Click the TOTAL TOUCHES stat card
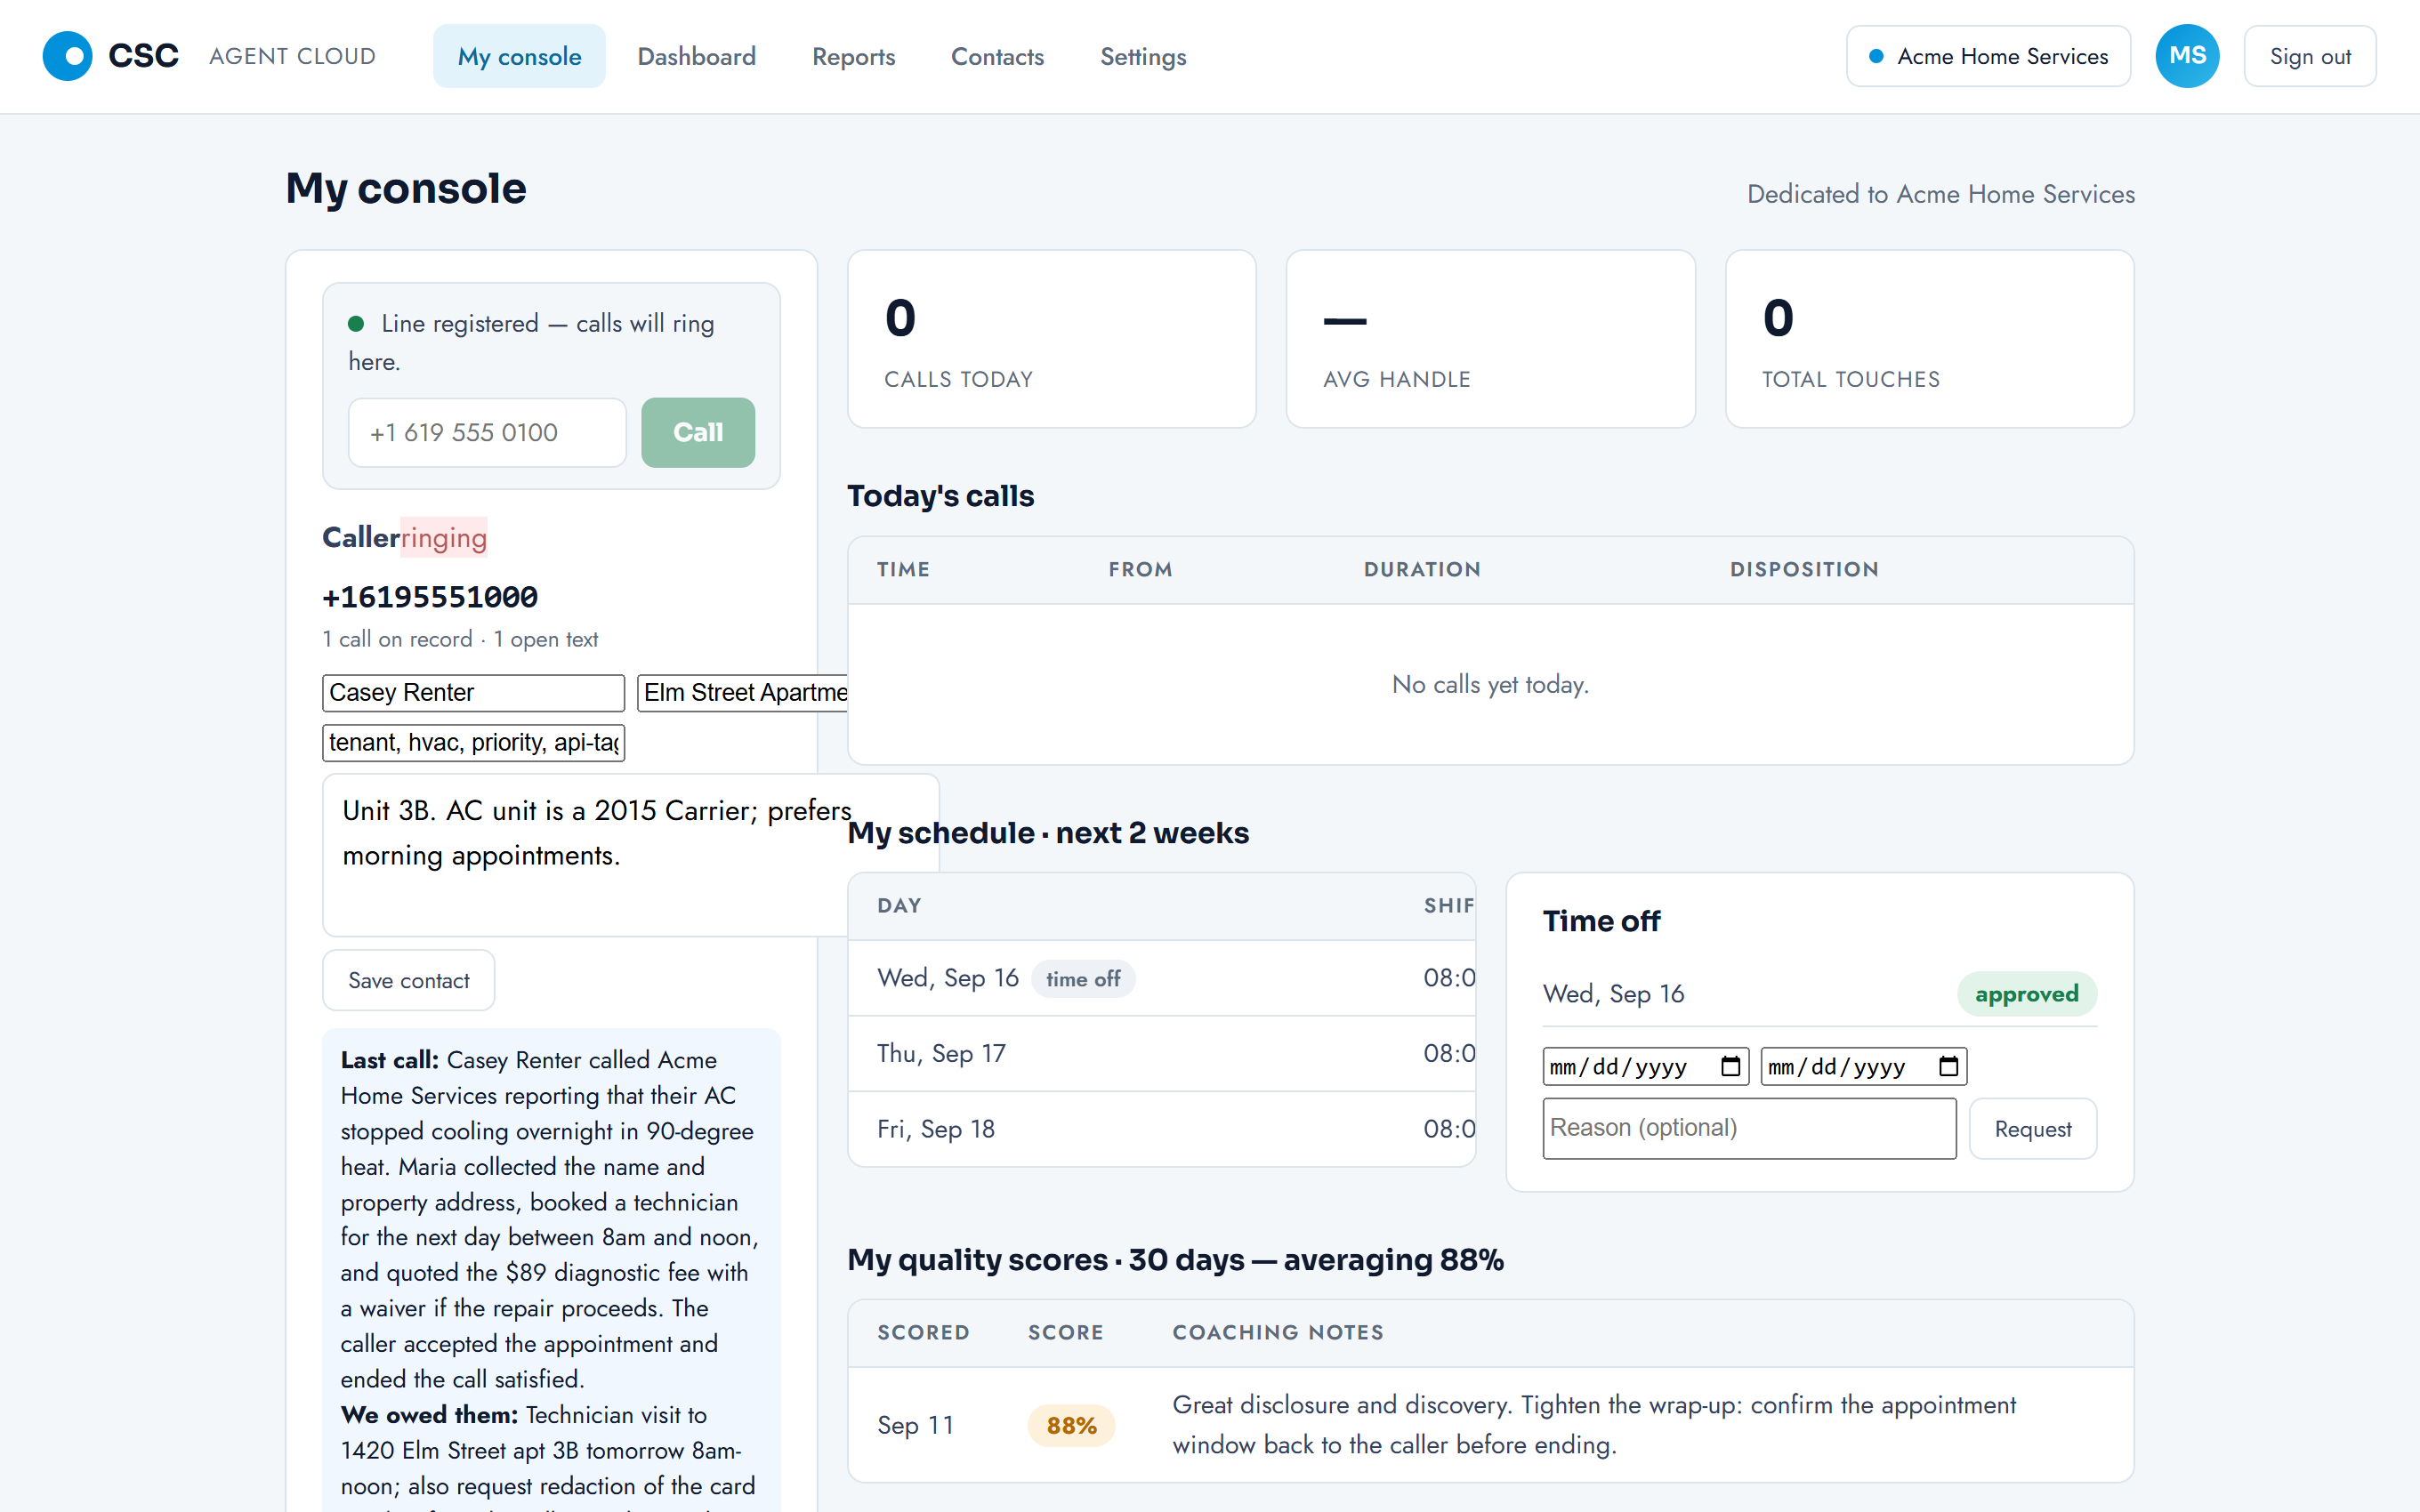 (1929, 339)
